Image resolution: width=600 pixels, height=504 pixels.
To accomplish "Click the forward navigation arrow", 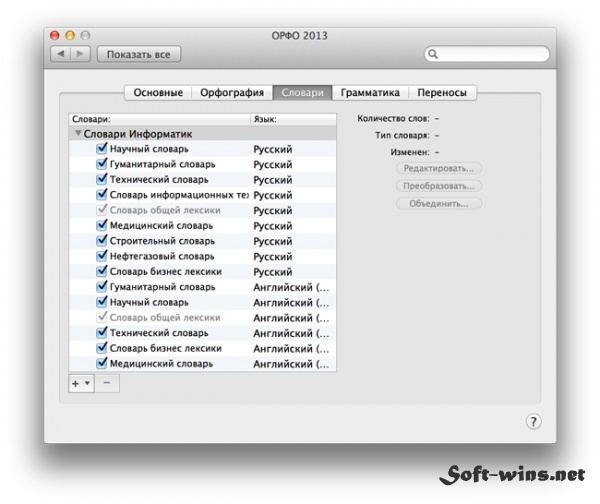I will coord(80,54).
